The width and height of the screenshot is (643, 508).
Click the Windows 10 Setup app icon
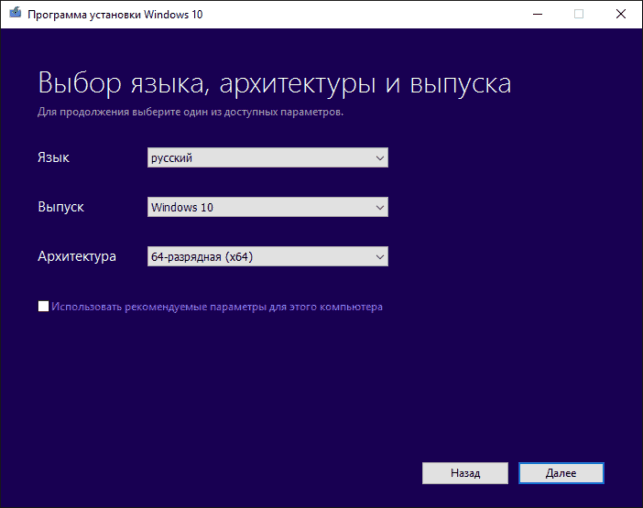(15, 13)
